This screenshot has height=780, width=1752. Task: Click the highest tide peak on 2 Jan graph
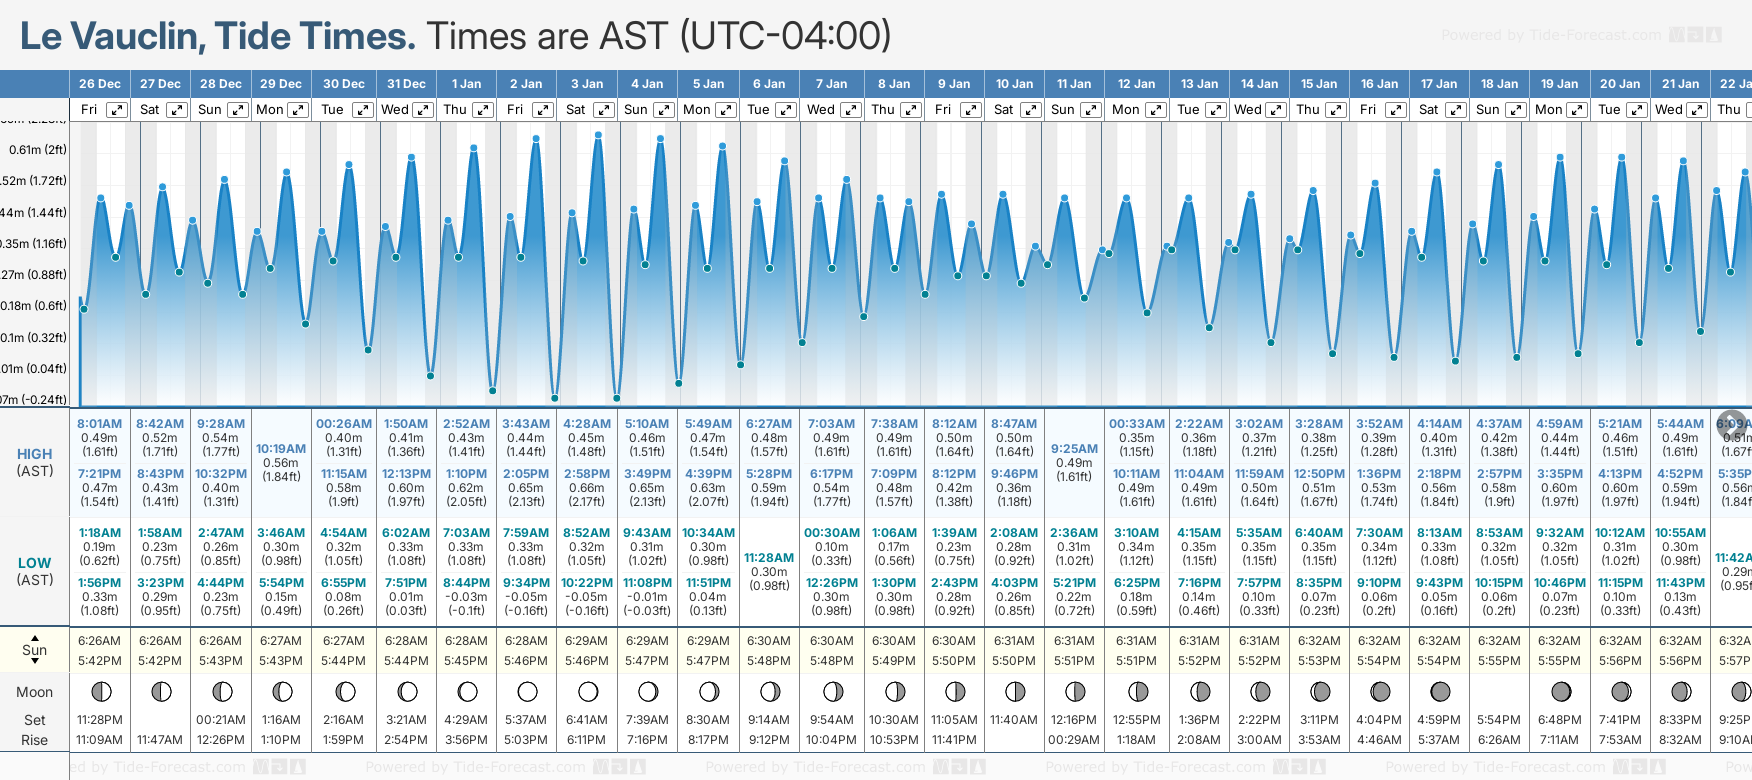click(536, 138)
